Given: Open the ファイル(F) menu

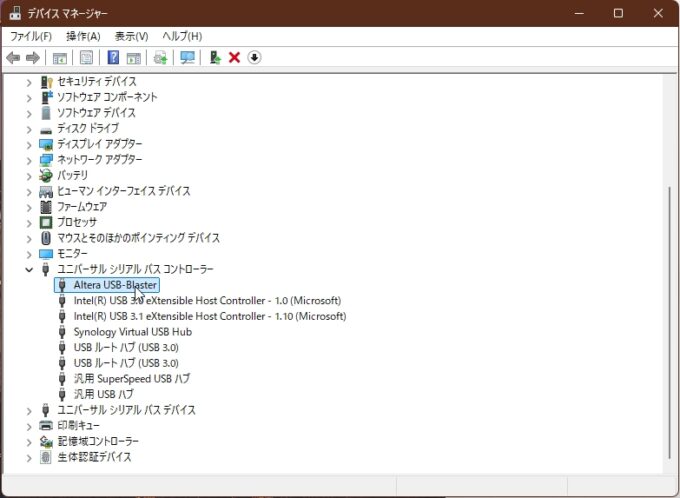Looking at the screenshot, I should [31, 36].
